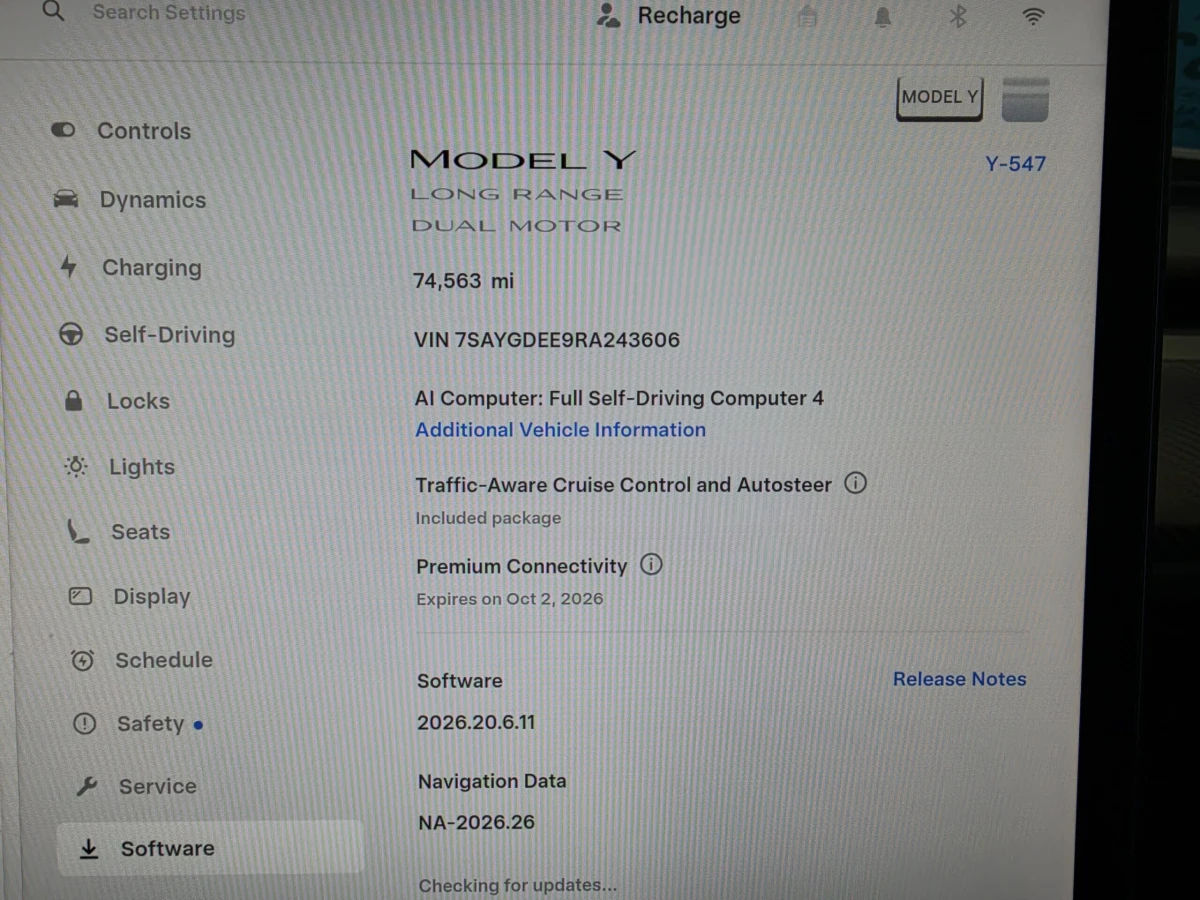1200x900 pixels.
Task: Click the Dynamics car icon
Action: click(x=66, y=199)
